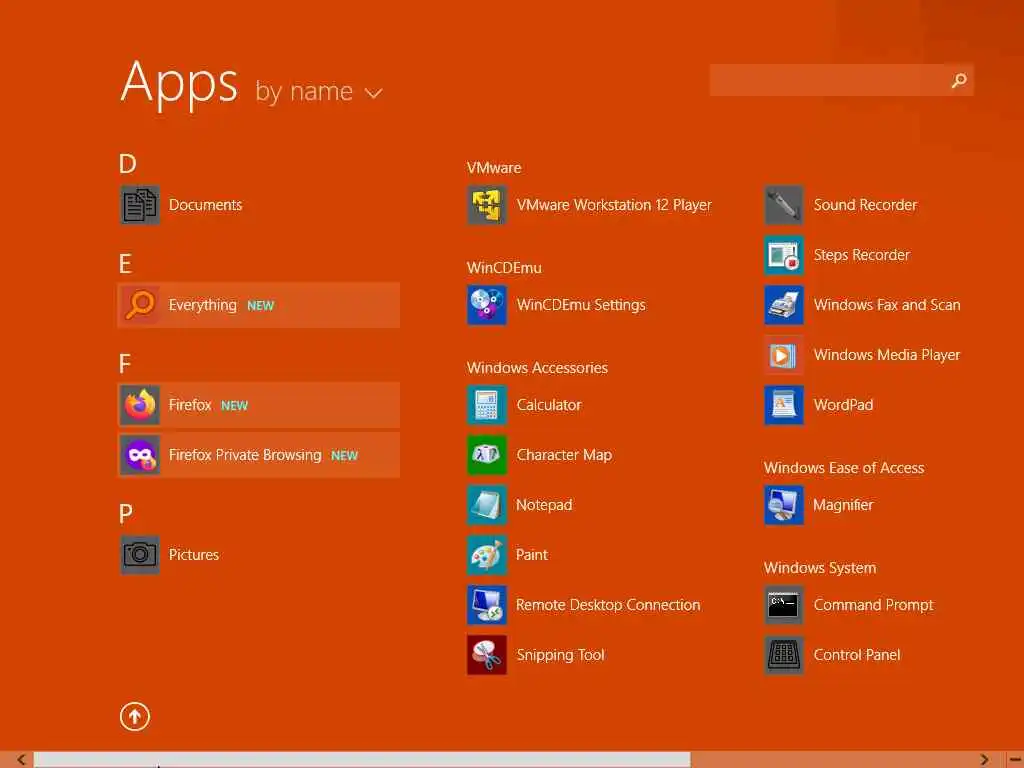Launch the Snipping Tool icon
The width and height of the screenshot is (1024, 768).
(x=487, y=655)
